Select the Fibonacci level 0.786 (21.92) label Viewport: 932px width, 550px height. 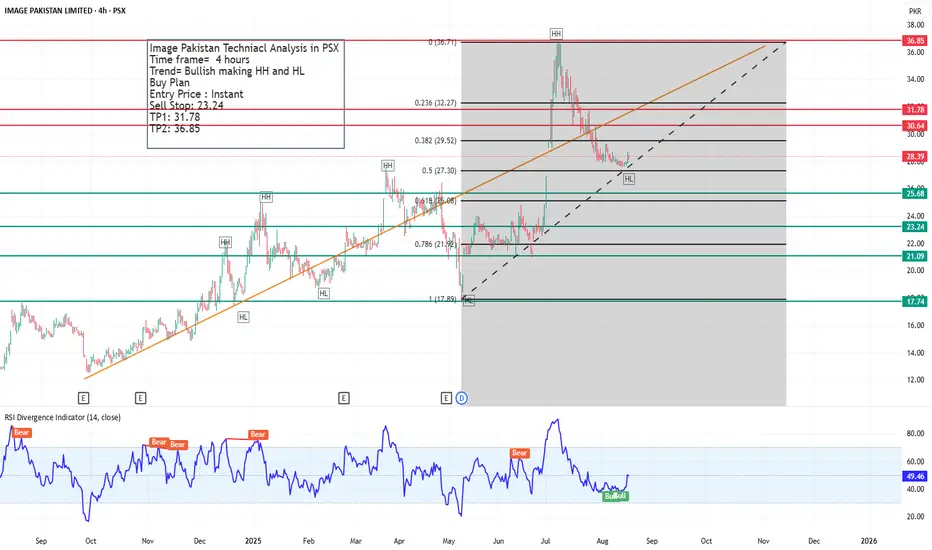point(436,244)
